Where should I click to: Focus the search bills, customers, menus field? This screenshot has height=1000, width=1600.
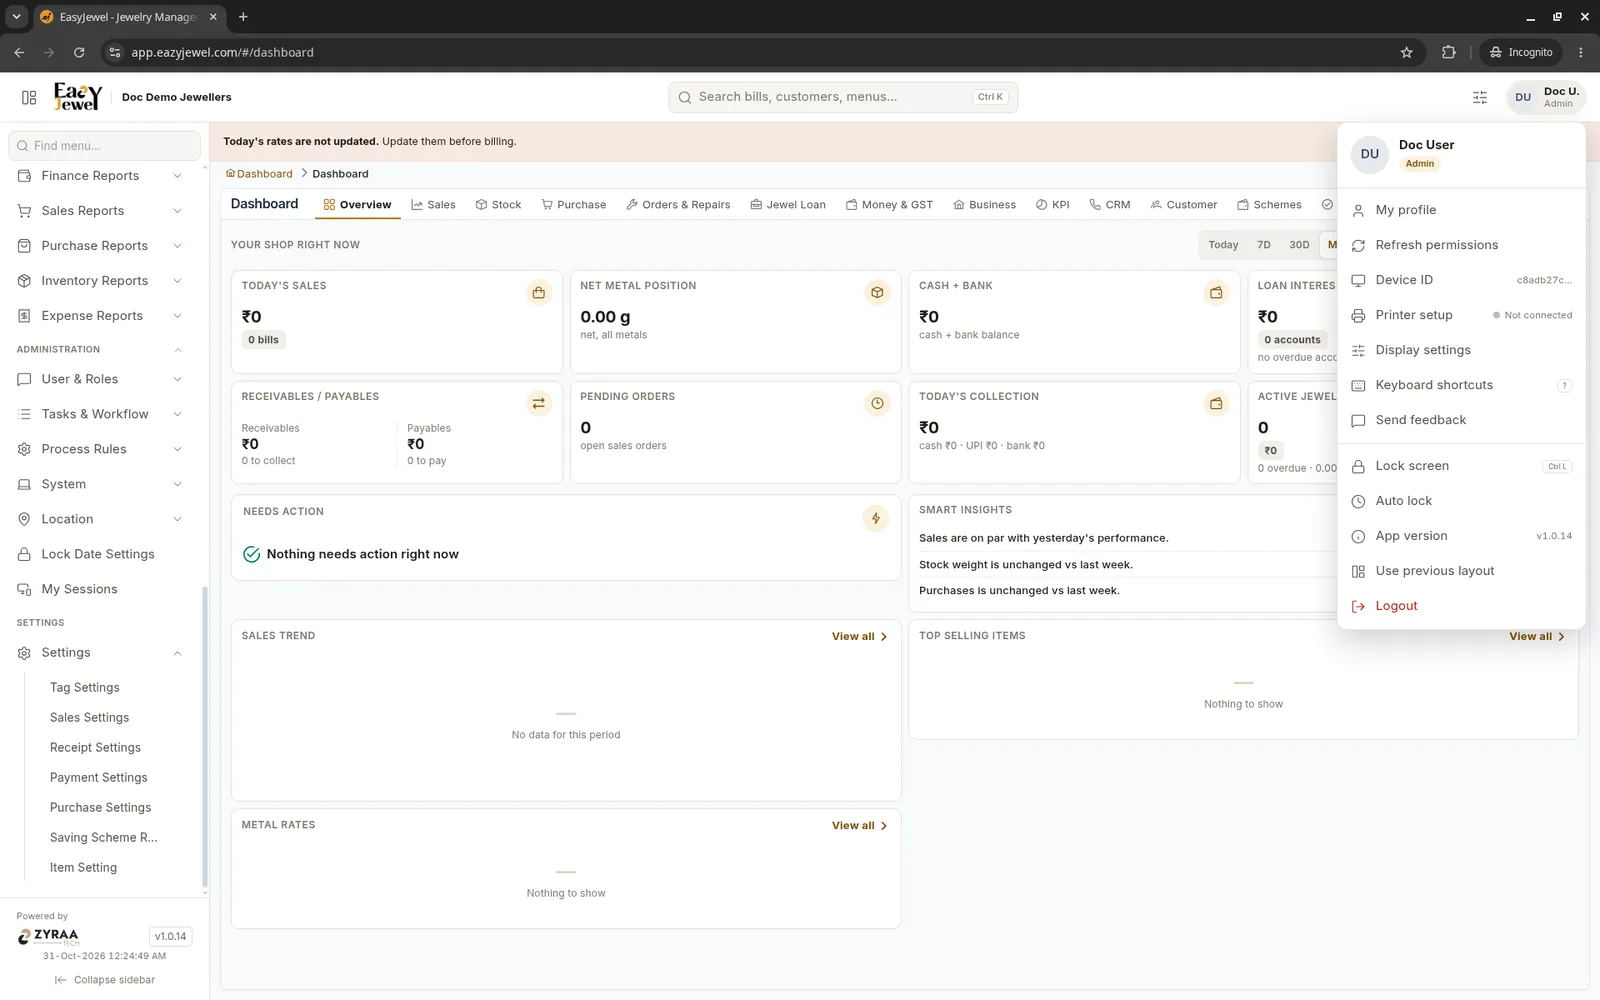tap(843, 97)
